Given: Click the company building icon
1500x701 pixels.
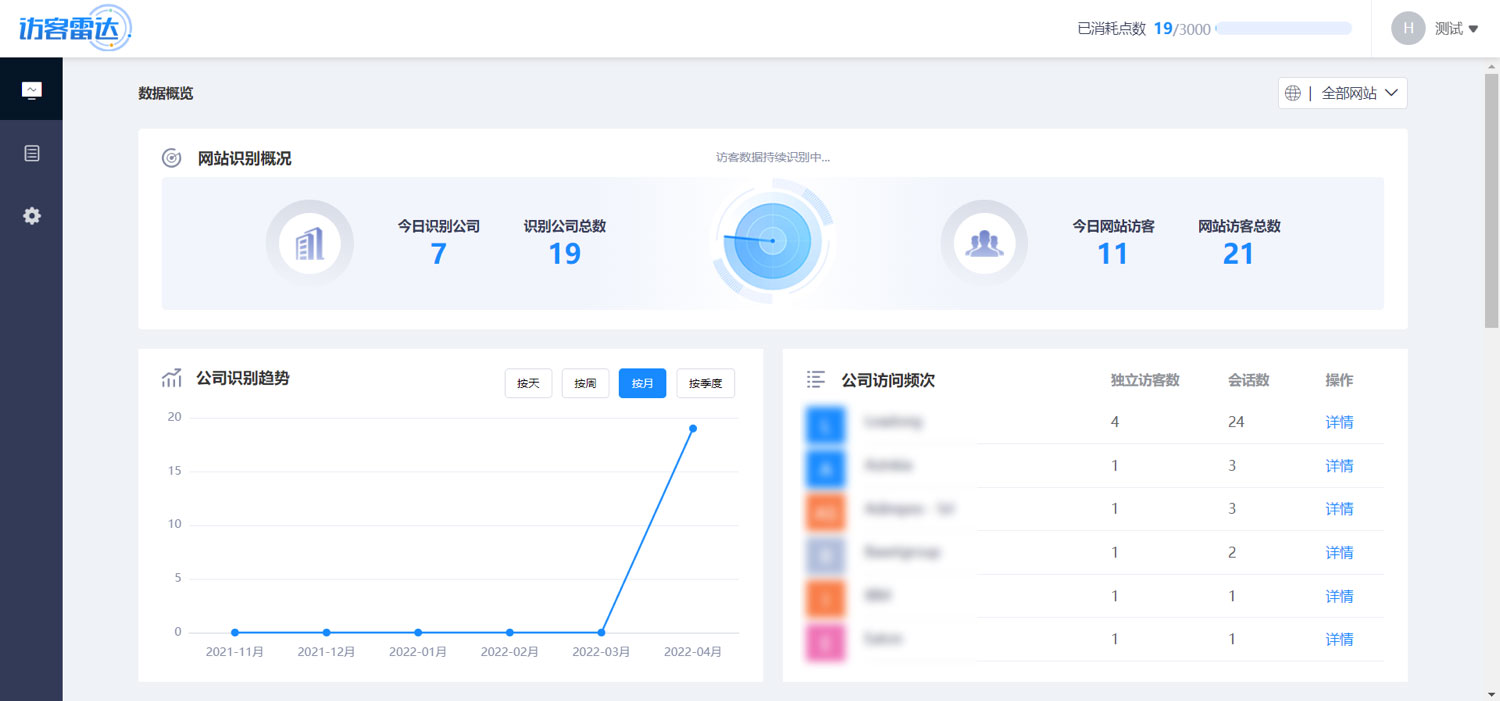Looking at the screenshot, I should 310,243.
